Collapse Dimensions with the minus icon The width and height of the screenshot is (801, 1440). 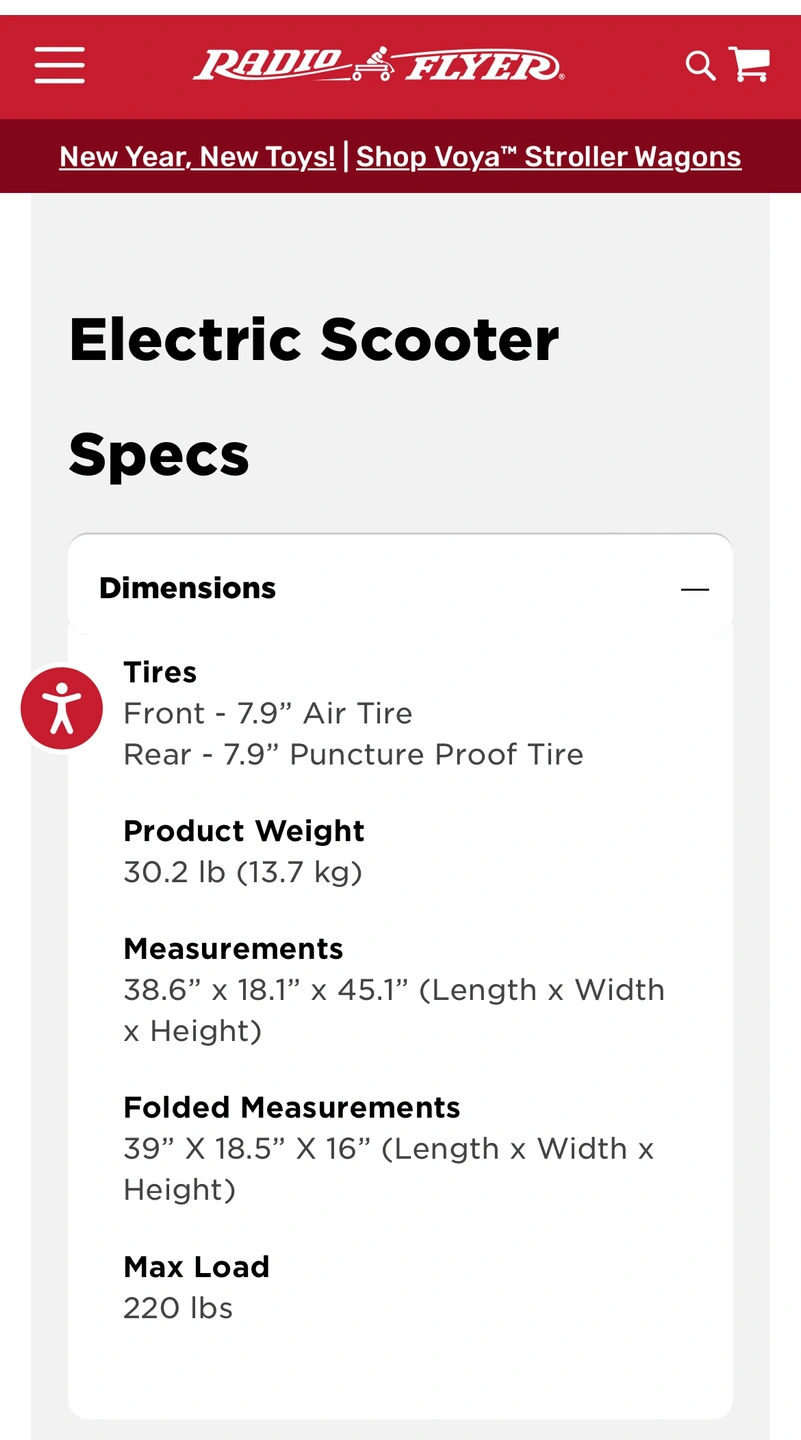click(695, 589)
